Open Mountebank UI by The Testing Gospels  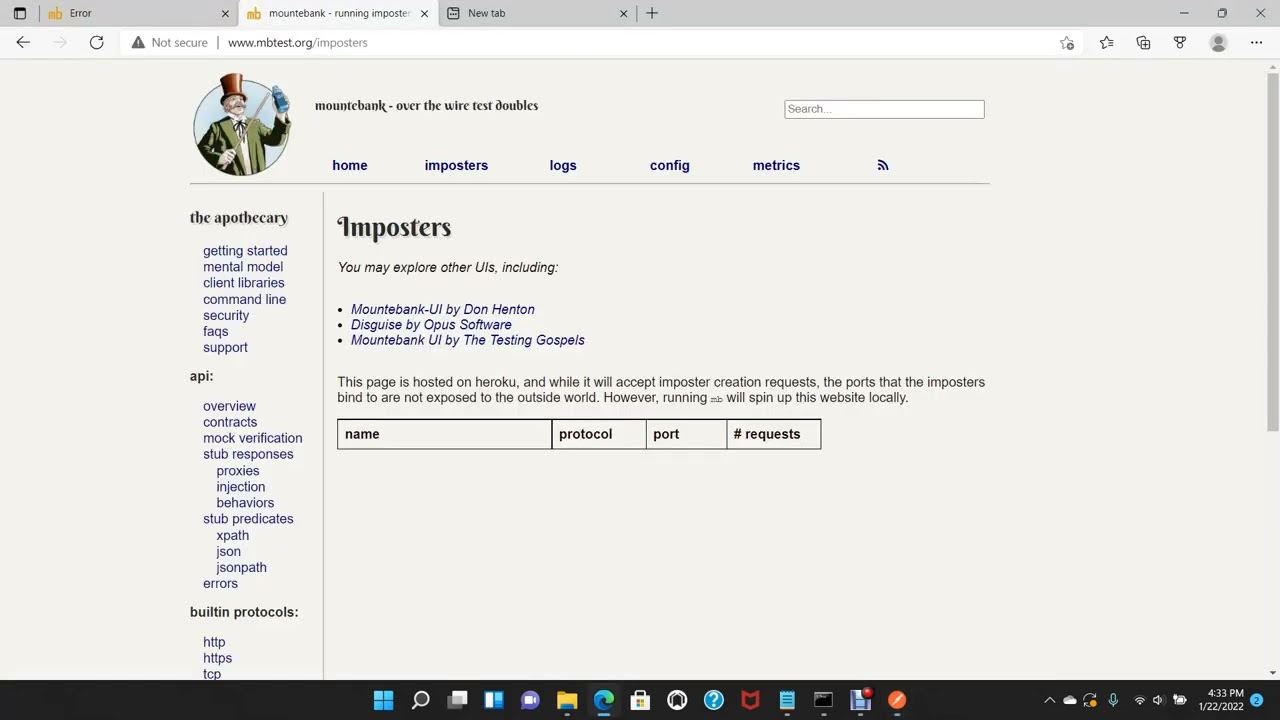click(468, 340)
